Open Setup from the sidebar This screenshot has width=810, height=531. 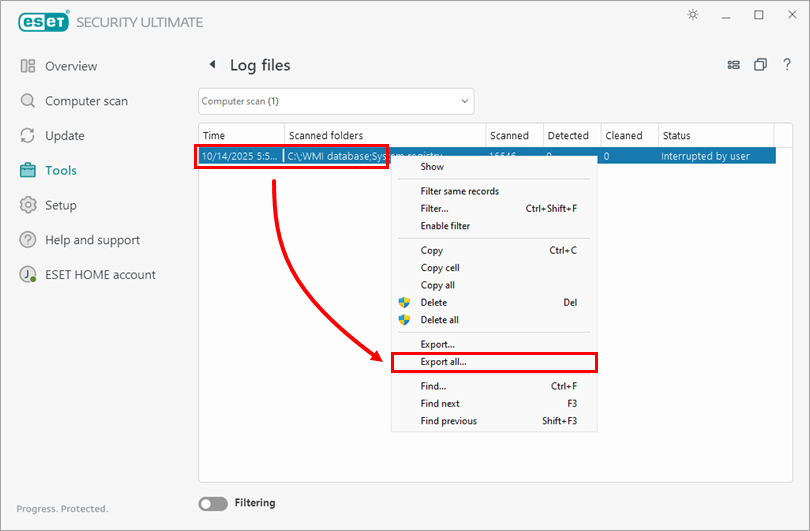click(61, 205)
